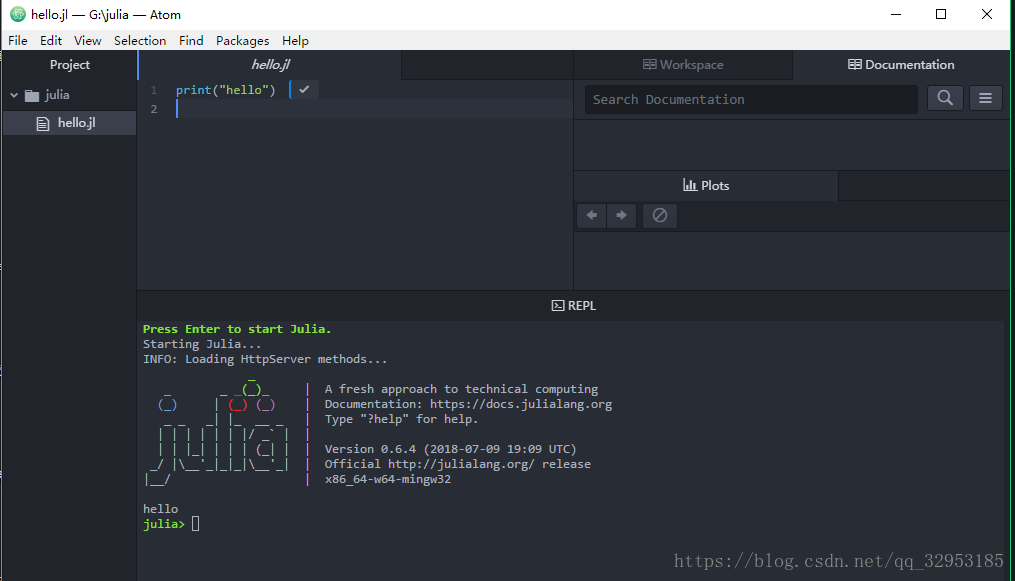The width and height of the screenshot is (1015, 581).
Task: Select hello.jl in the project tree
Action: pos(69,123)
